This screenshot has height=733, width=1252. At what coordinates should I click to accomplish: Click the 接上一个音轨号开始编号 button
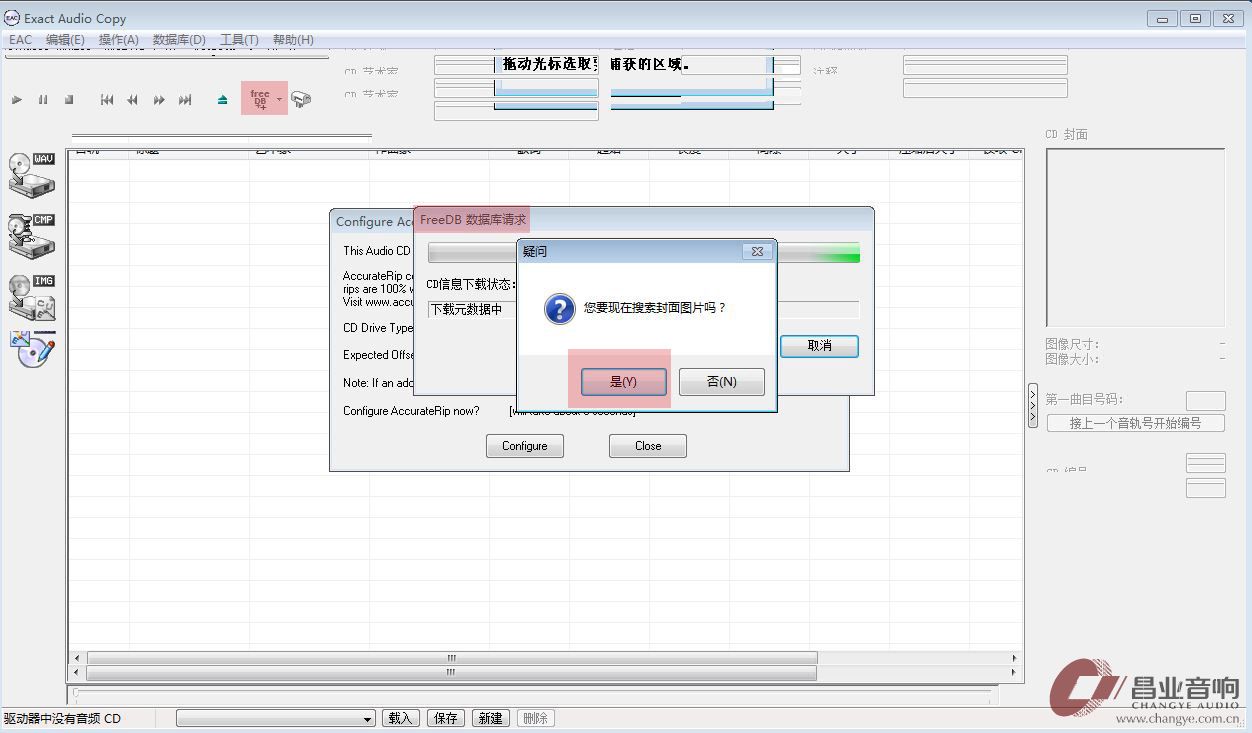coord(1136,423)
